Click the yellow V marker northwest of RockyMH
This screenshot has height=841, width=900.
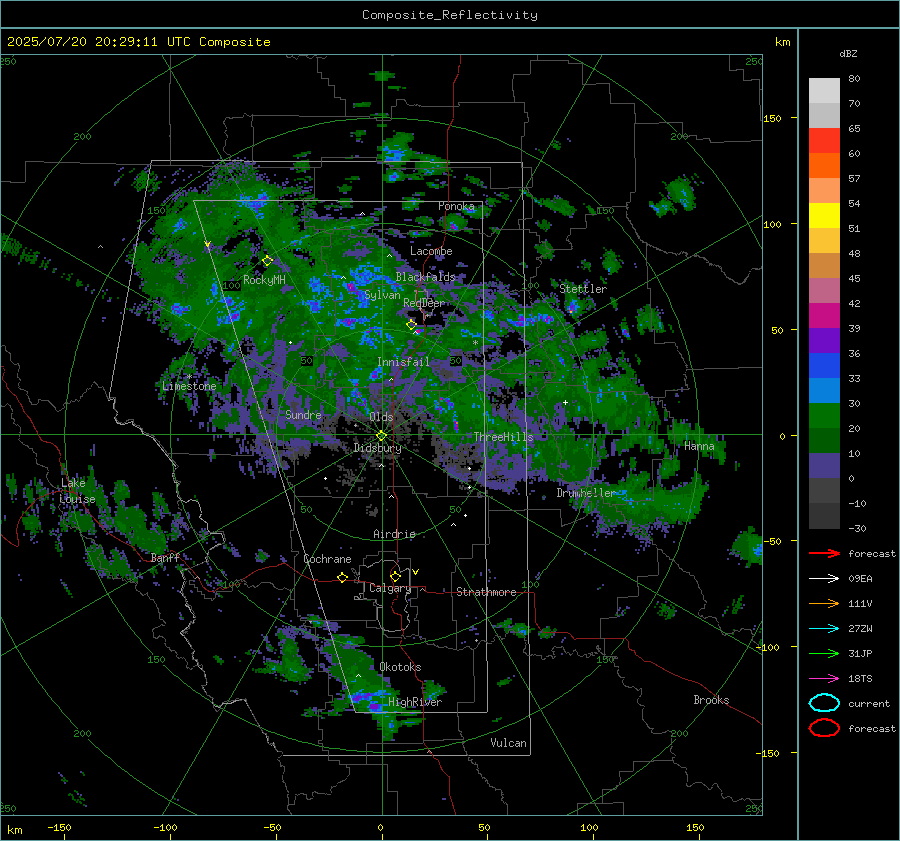[207, 245]
